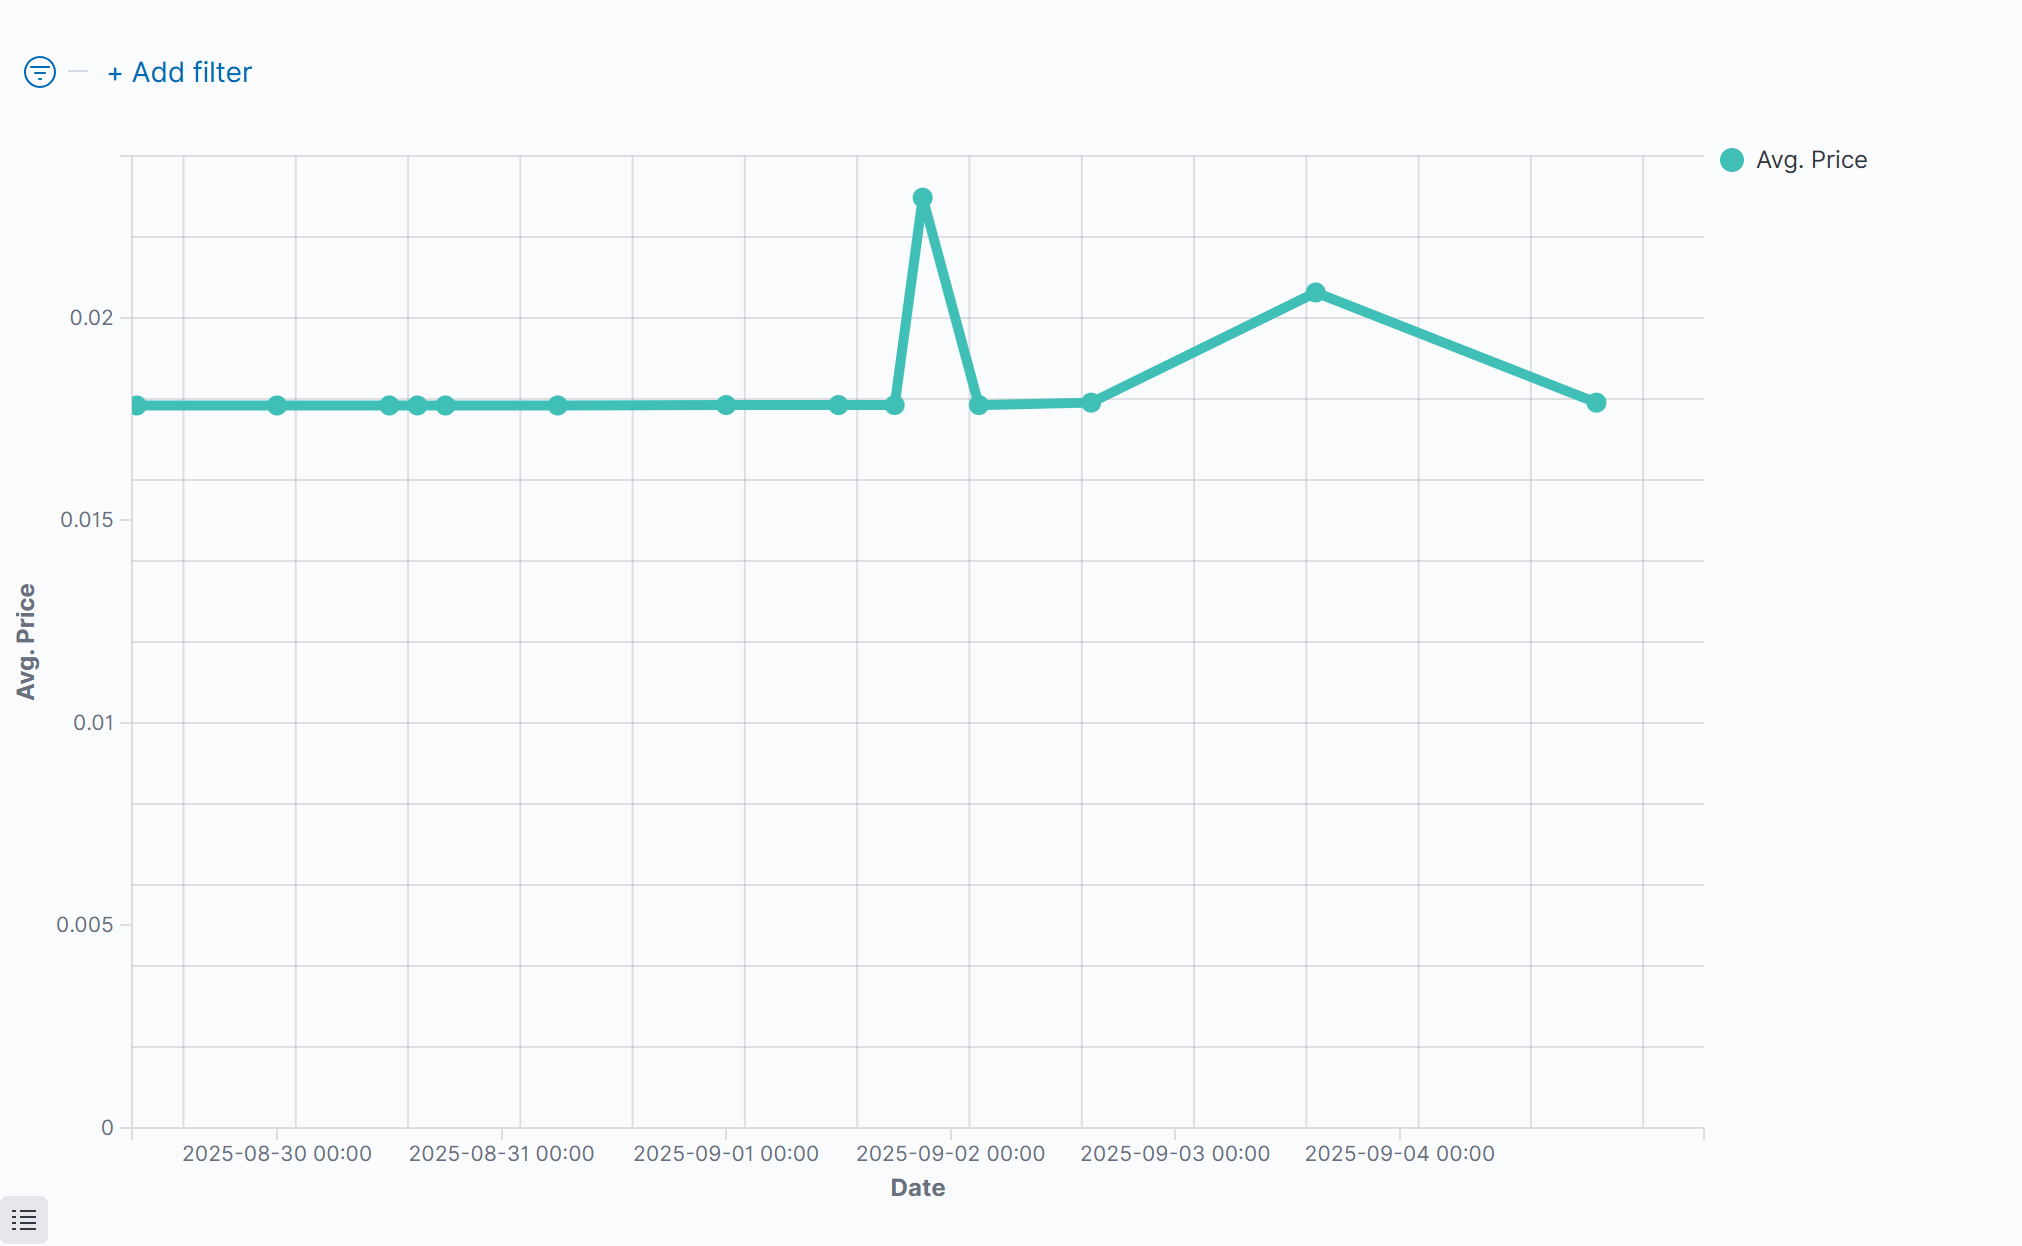Image resolution: width=2022 pixels, height=1246 pixels.
Task: Click the 2025-08-31 00:00 axis label
Action: pyautogui.click(x=501, y=1153)
